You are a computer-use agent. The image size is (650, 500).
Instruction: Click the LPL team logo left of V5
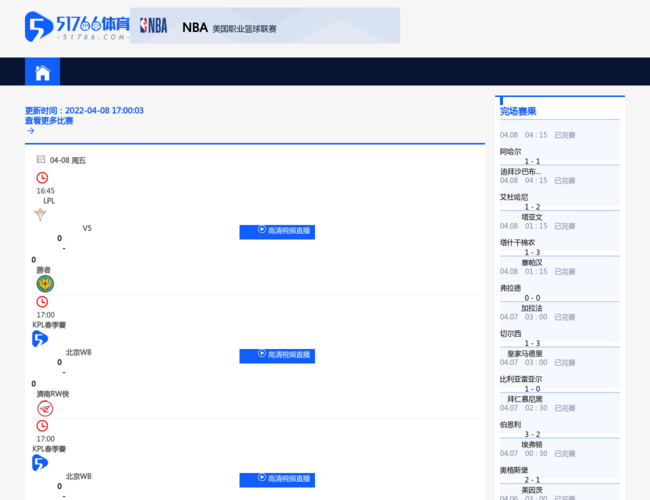pos(40,214)
